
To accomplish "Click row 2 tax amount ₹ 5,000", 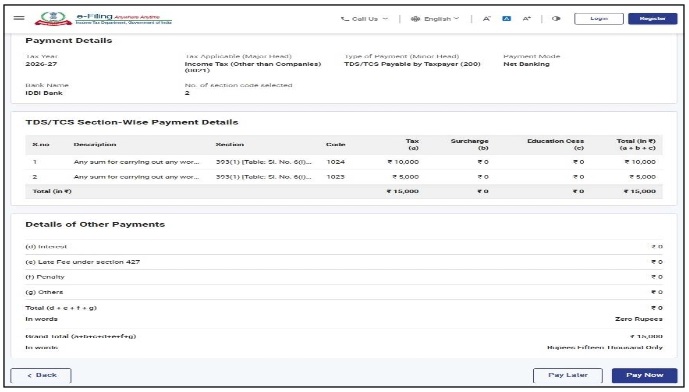I will click(405, 177).
